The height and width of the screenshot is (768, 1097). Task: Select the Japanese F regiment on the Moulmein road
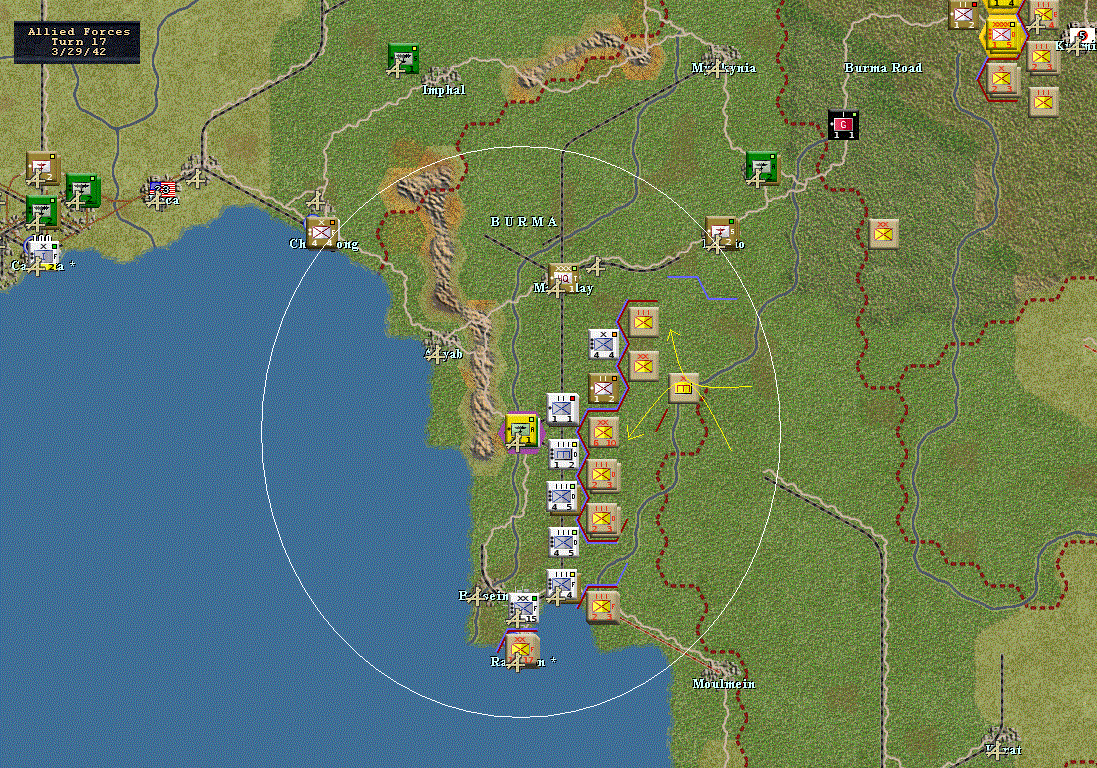point(602,606)
